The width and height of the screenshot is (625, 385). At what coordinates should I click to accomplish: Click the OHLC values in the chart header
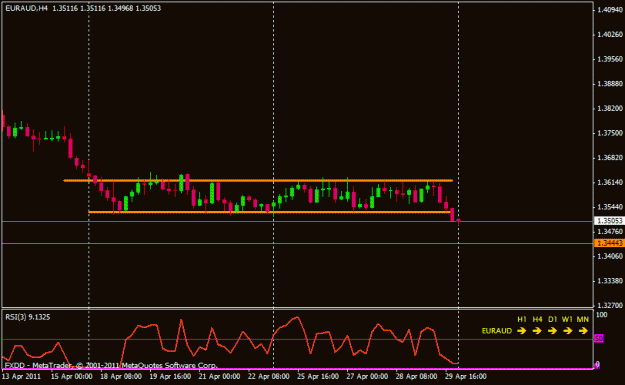(x=106, y=8)
